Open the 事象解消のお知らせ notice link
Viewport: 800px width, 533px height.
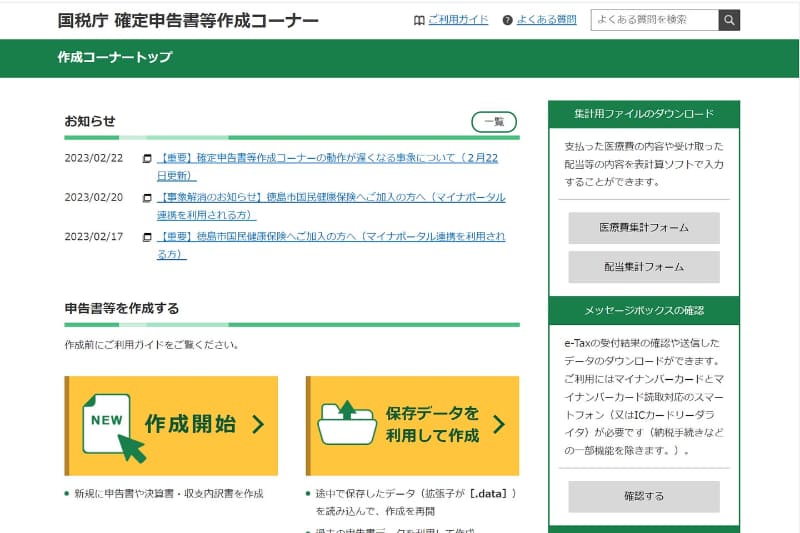(331, 206)
